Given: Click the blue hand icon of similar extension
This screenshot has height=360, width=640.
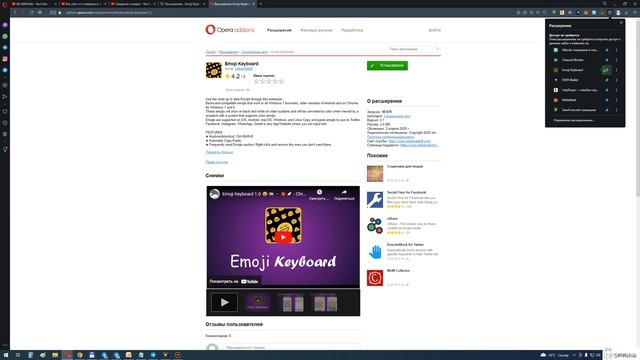Looking at the screenshot, I should tap(375, 252).
